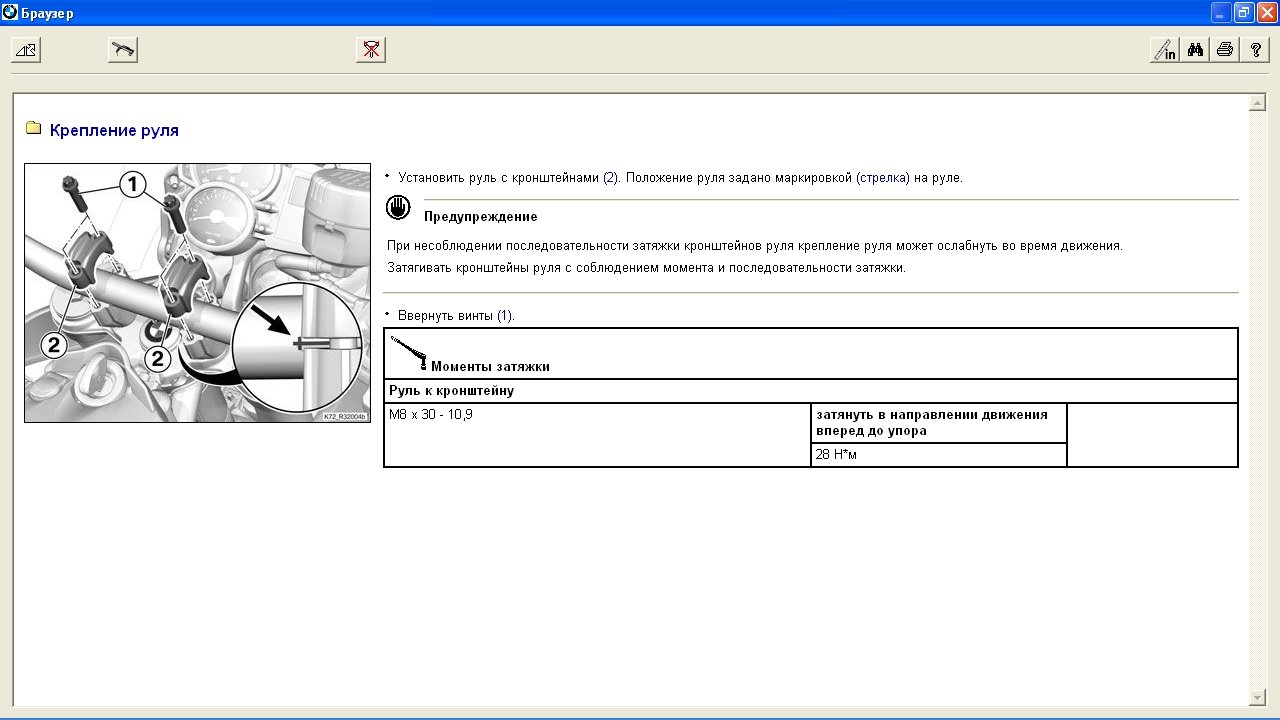Screen dimensions: 1280x720
Task: Open the torque wrench toolbar button
Action: point(123,50)
